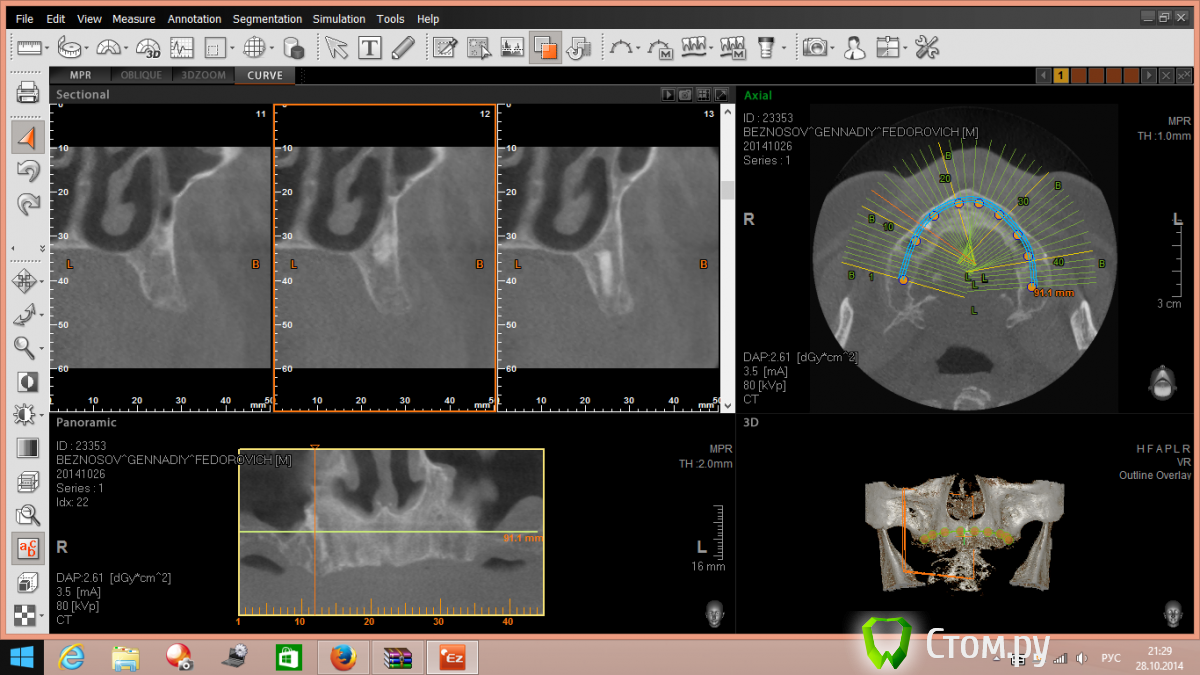Click the printer icon in left sidebar
This screenshot has height=675, width=1200.
(x=28, y=94)
